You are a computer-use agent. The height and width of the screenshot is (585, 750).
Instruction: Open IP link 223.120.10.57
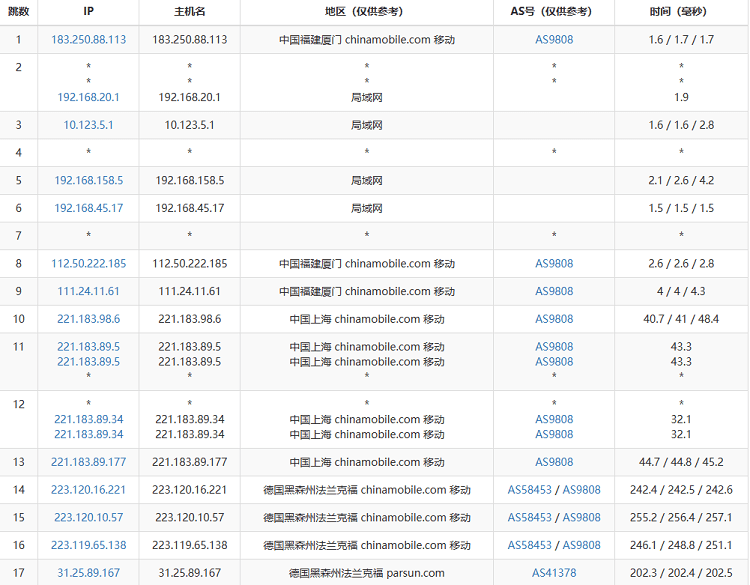click(88, 518)
